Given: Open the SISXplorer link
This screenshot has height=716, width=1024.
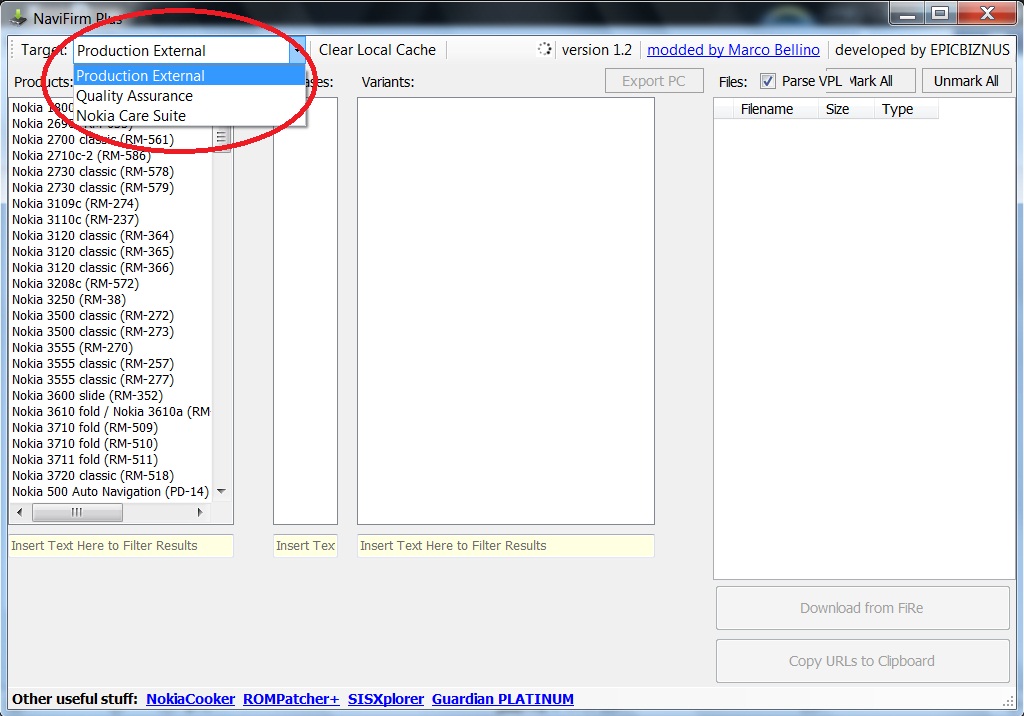Looking at the screenshot, I should pos(385,699).
